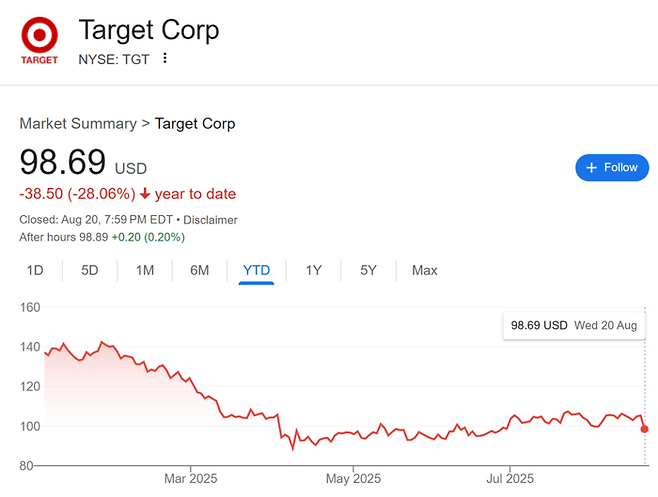
Task: Open the Market Summary breadcrumb link
Action: tap(78, 124)
